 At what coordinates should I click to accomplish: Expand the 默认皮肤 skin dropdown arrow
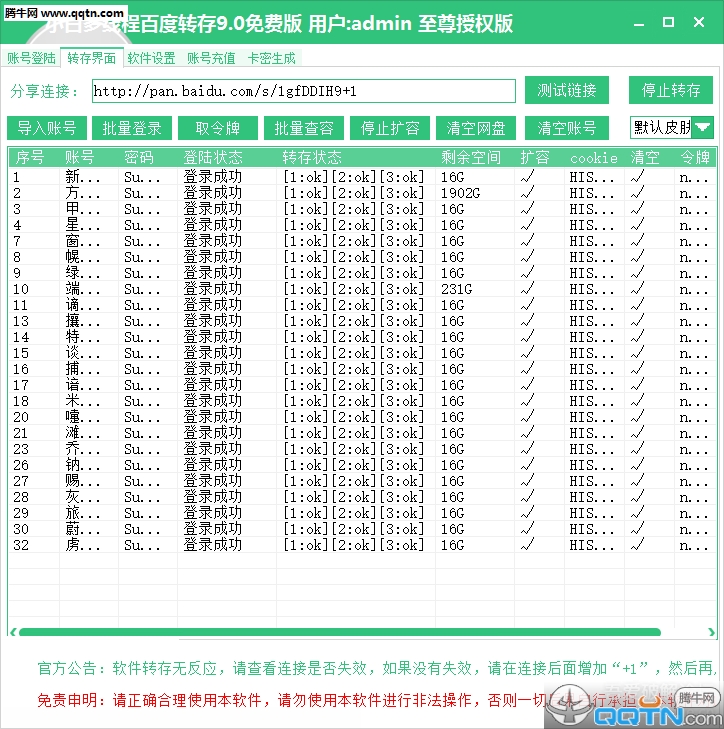(703, 127)
